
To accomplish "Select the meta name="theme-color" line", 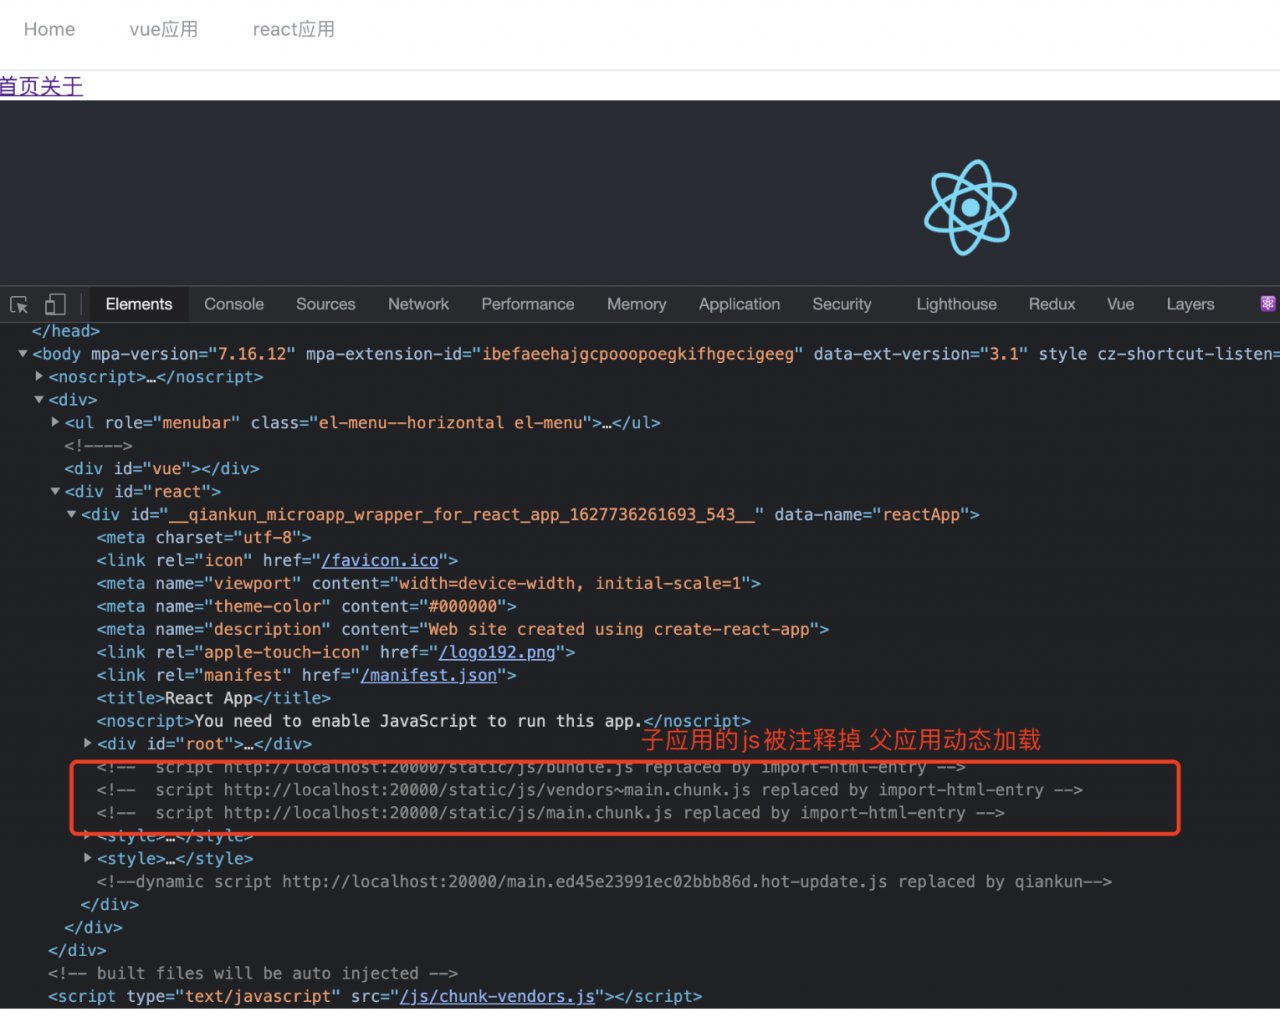I will pos(307,607).
